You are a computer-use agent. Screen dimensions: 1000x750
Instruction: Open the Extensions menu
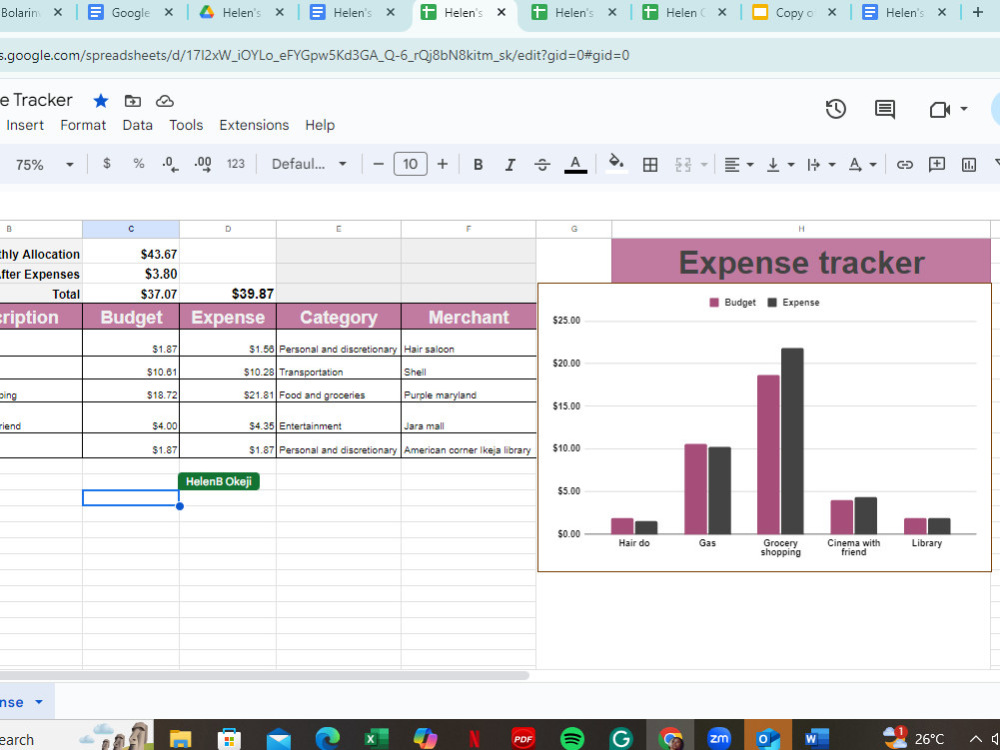(254, 125)
